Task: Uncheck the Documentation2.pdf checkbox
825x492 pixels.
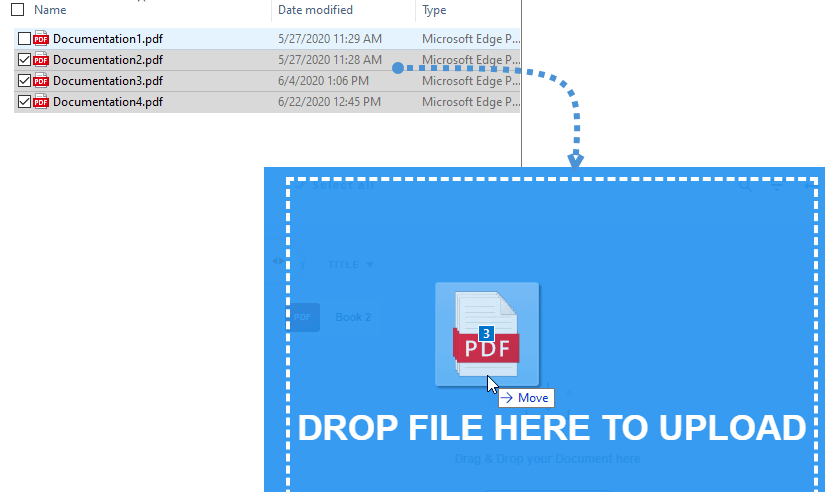Action: (x=24, y=60)
